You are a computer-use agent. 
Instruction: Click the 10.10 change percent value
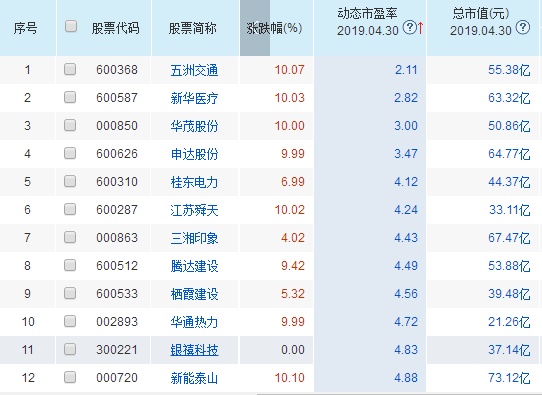point(290,378)
